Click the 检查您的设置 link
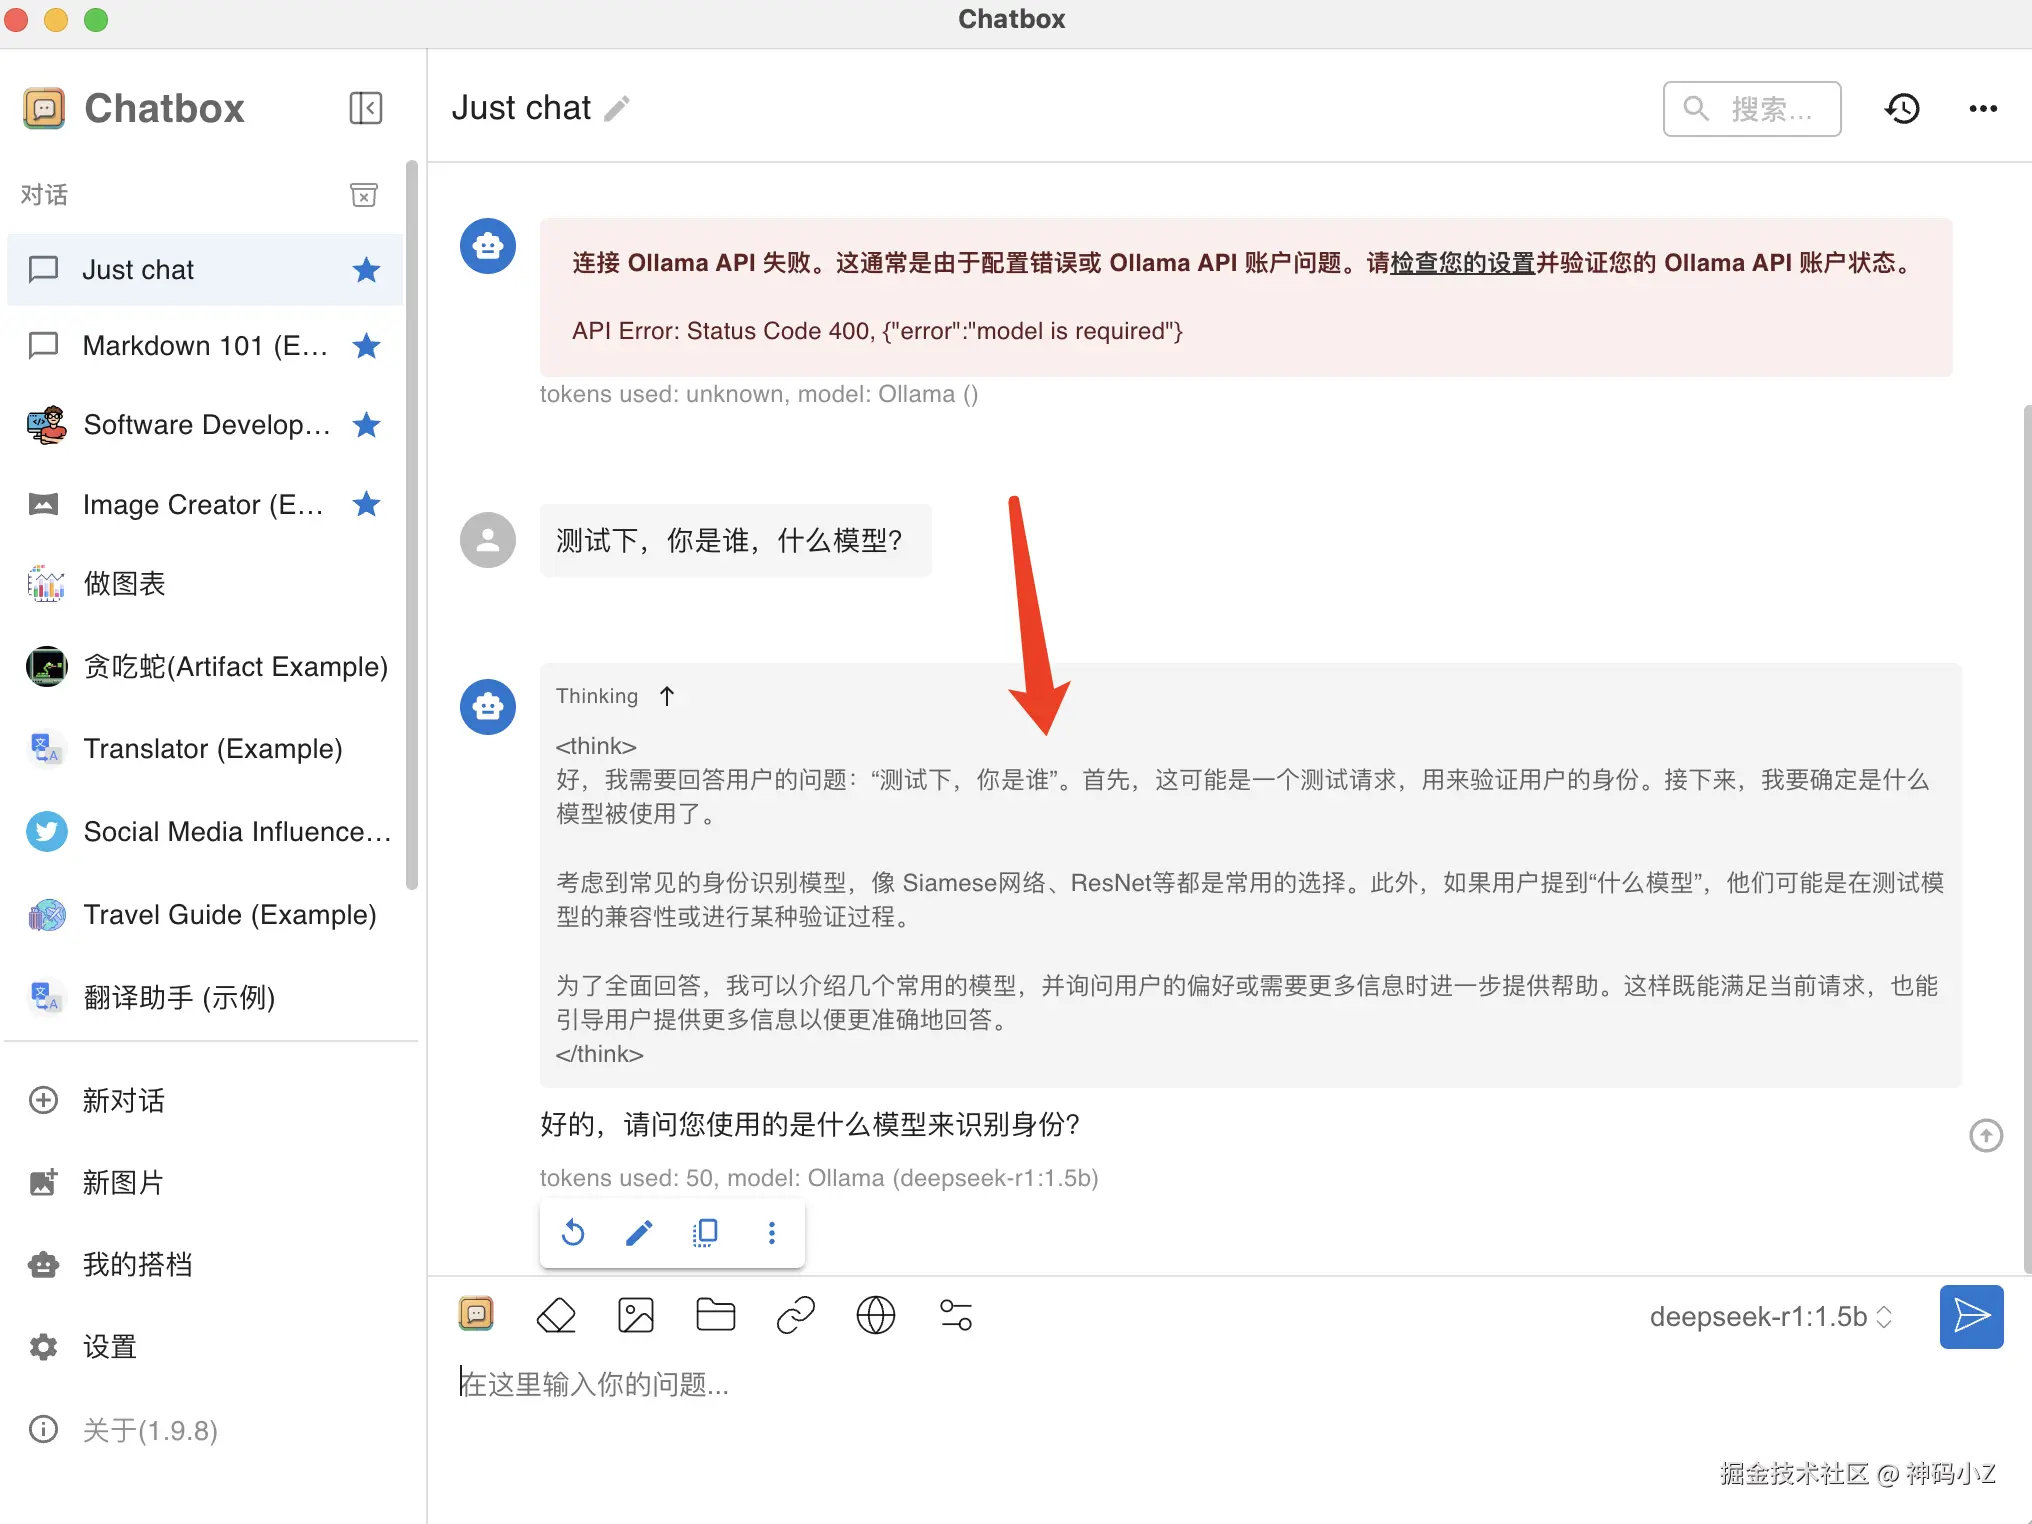The image size is (2032, 1524). [x=1462, y=263]
